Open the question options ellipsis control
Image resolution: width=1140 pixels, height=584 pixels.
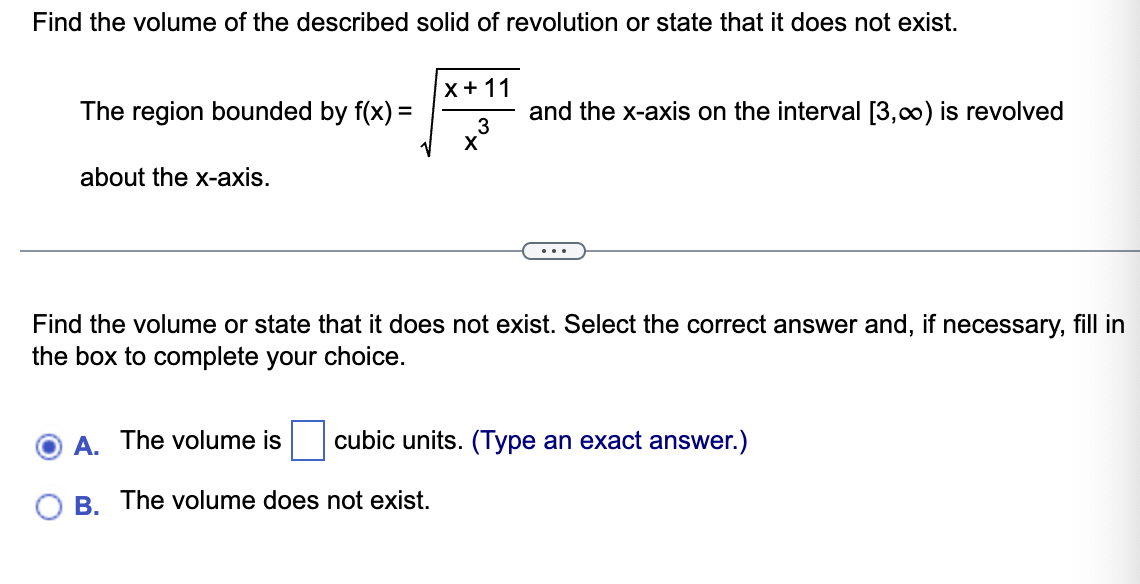(556, 250)
